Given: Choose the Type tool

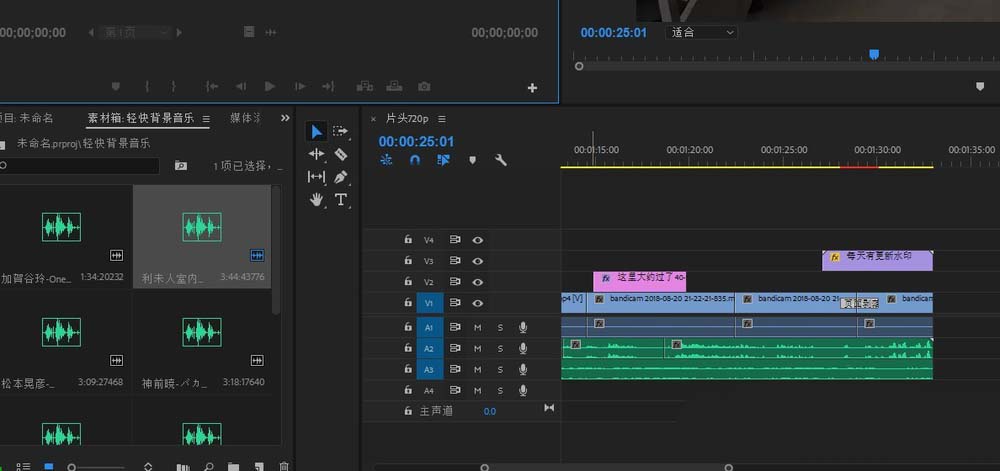Looking at the screenshot, I should [341, 199].
